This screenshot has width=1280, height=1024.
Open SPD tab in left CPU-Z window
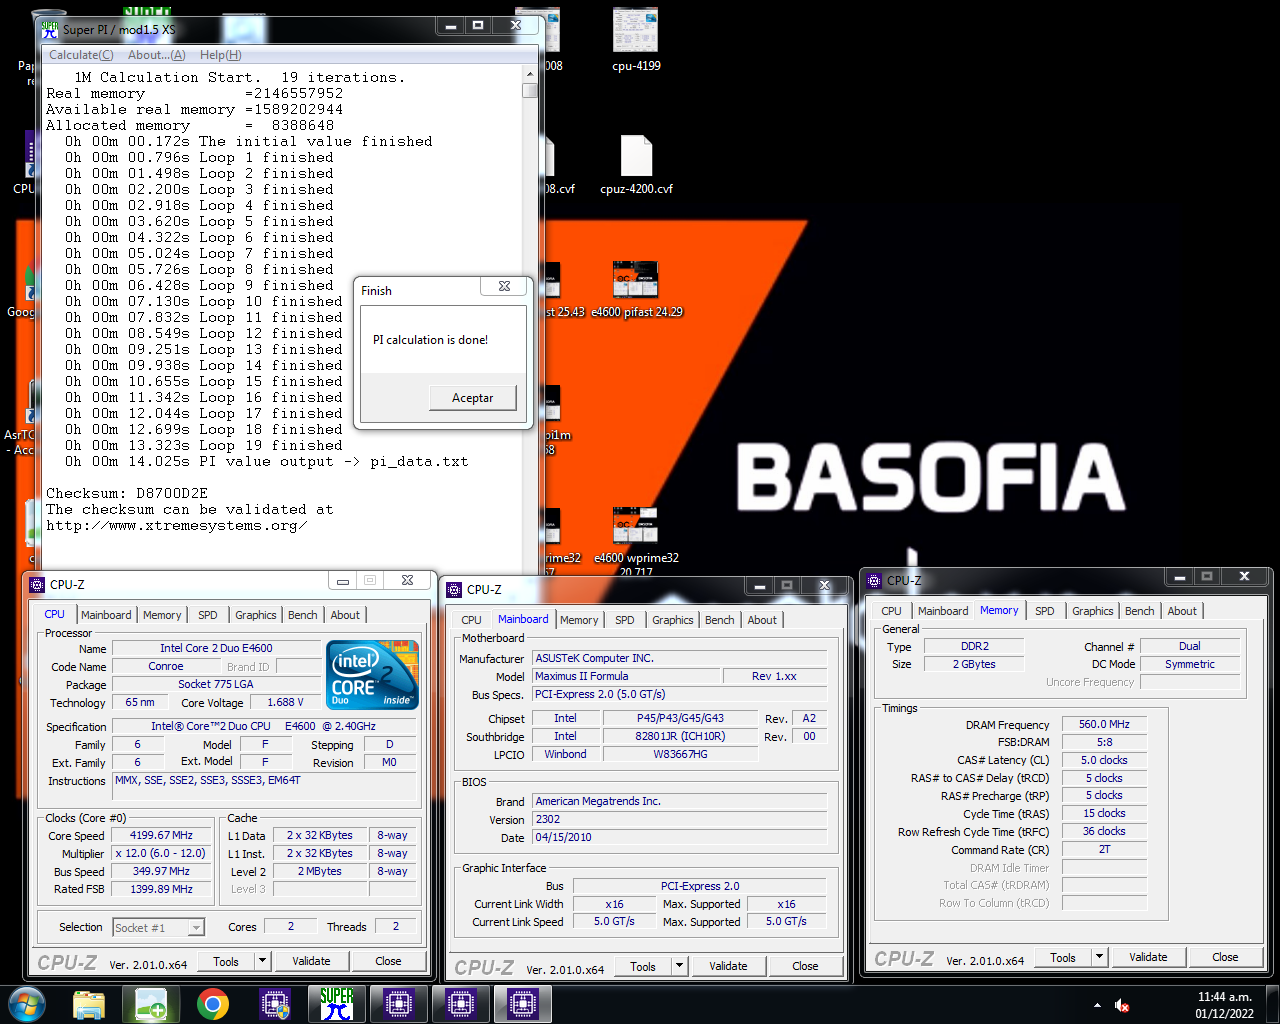pos(208,615)
